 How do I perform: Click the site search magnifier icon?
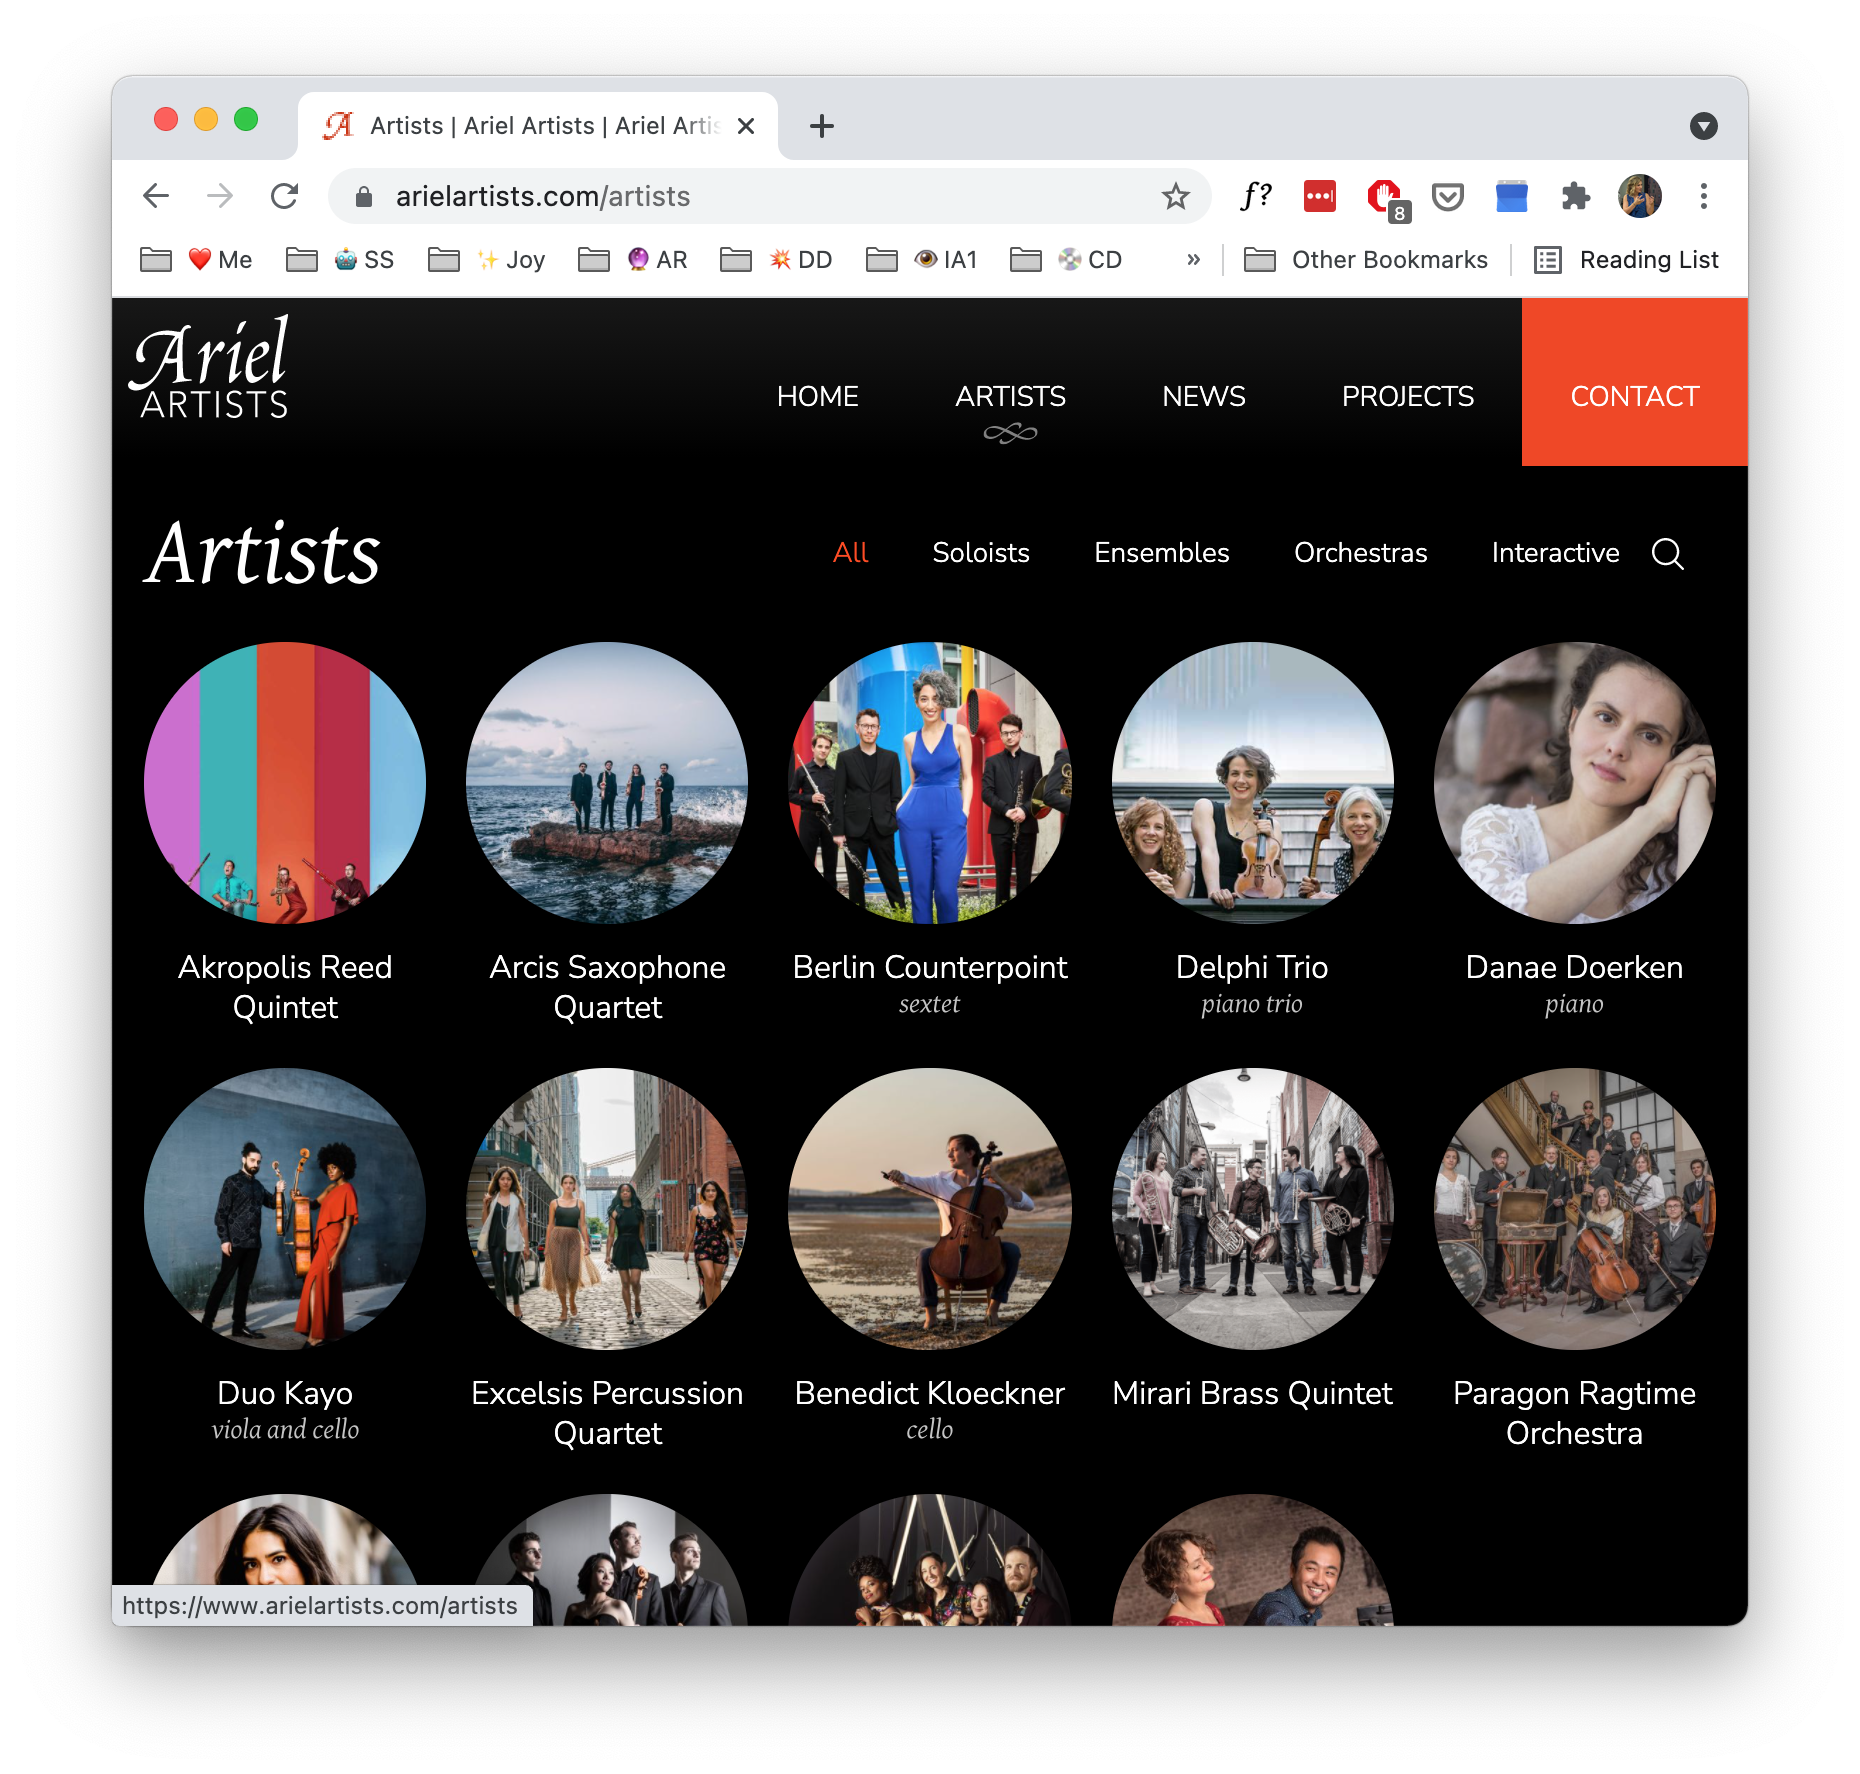(x=1668, y=553)
